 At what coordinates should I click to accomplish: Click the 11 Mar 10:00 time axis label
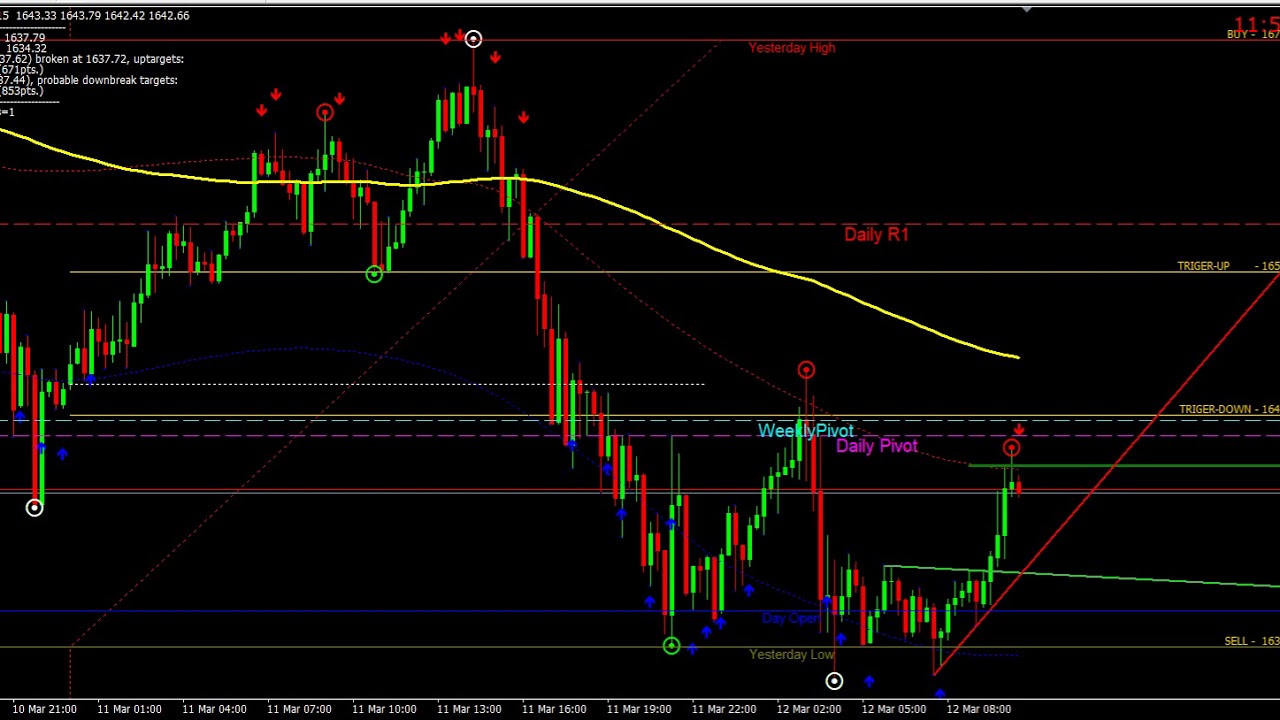click(x=384, y=709)
